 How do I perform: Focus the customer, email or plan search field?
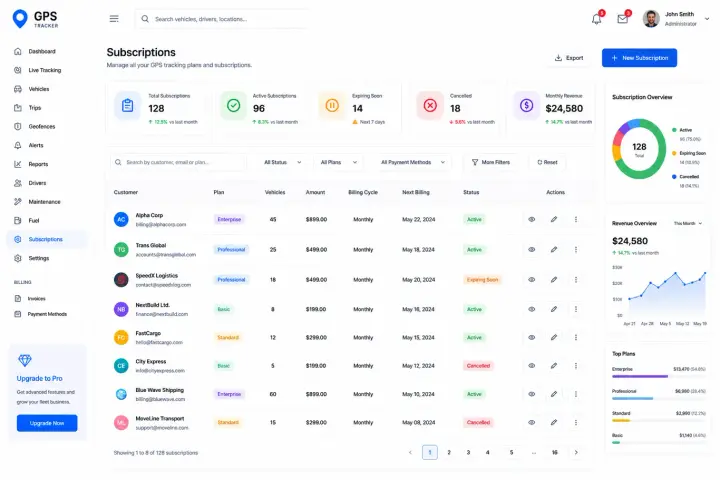(x=178, y=163)
